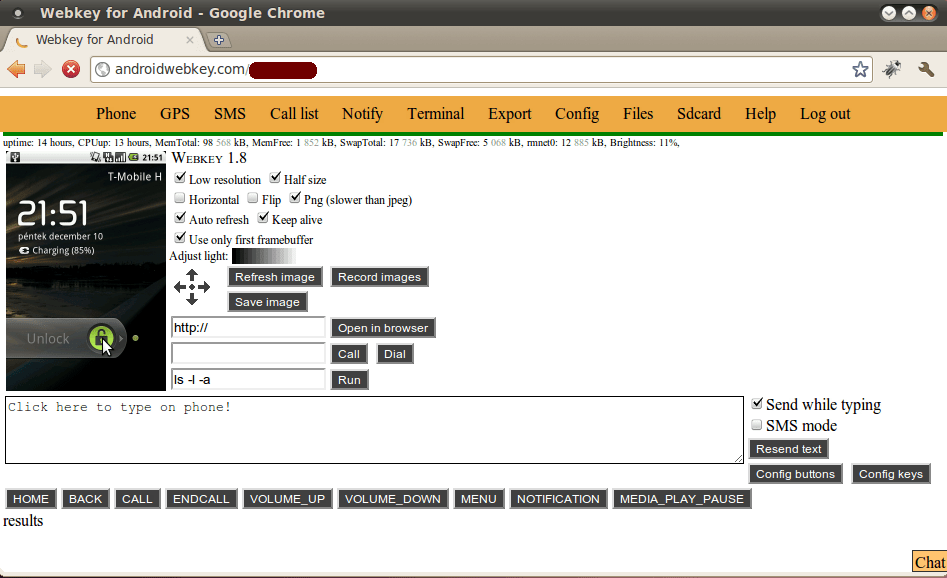Click the directional arrows cross icon

[192, 287]
